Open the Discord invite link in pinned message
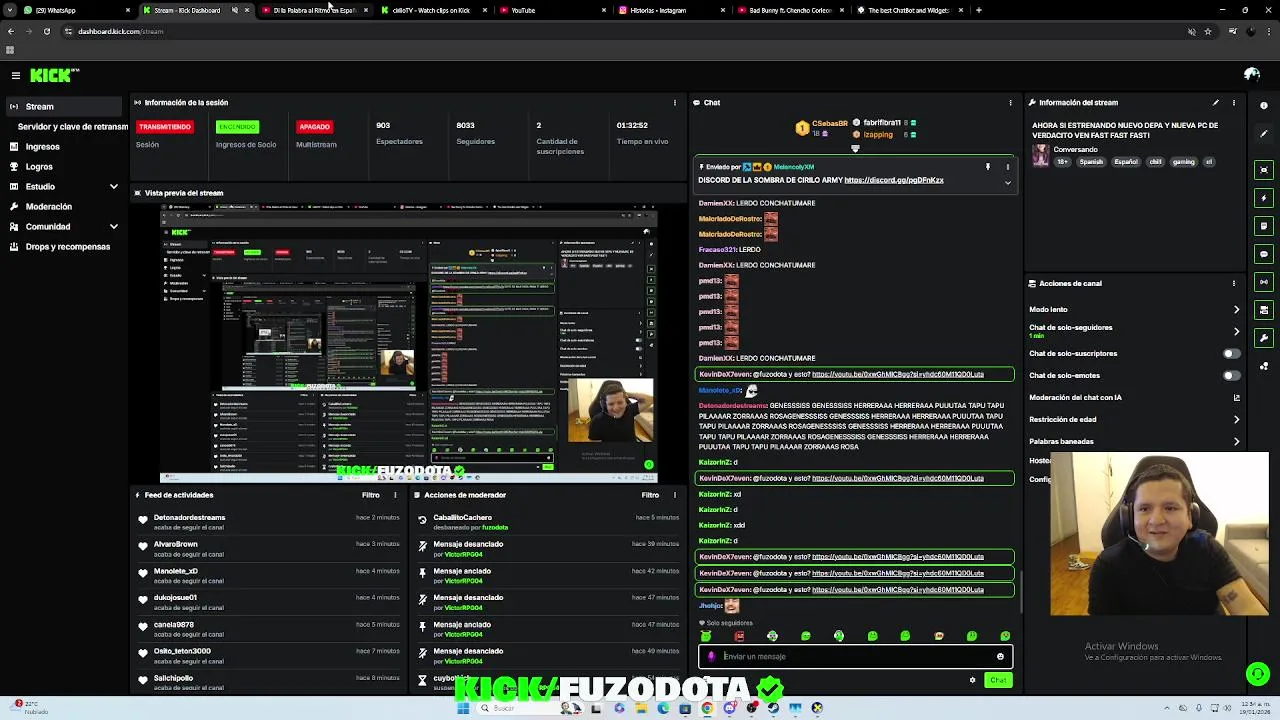Screen dimensions: 1280x720 click(x=894, y=180)
